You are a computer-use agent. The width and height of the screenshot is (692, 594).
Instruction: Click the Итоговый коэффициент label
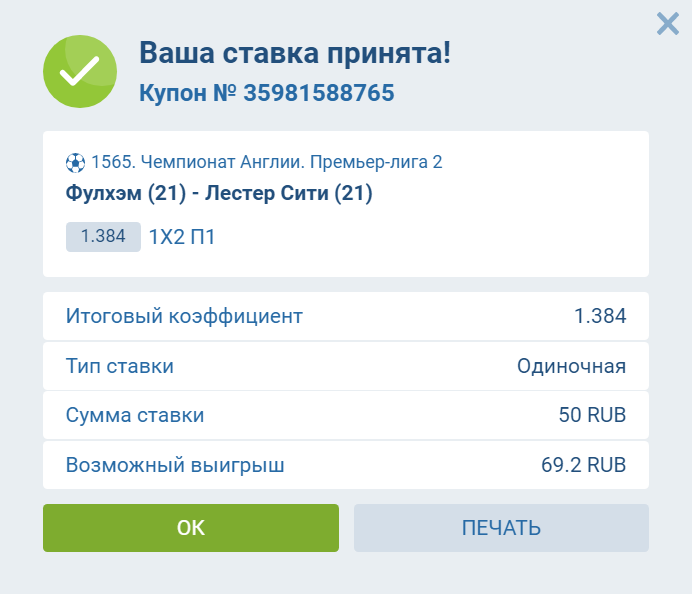click(x=184, y=317)
